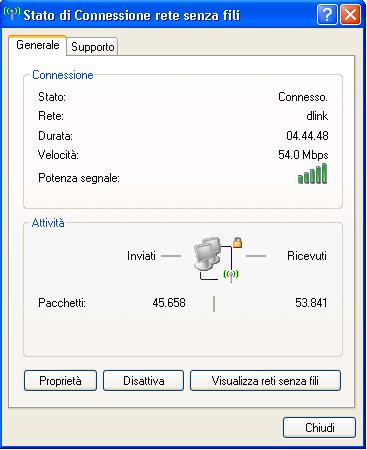Click the gold padlock security icon
The width and height of the screenshot is (367, 450).
coord(237,243)
